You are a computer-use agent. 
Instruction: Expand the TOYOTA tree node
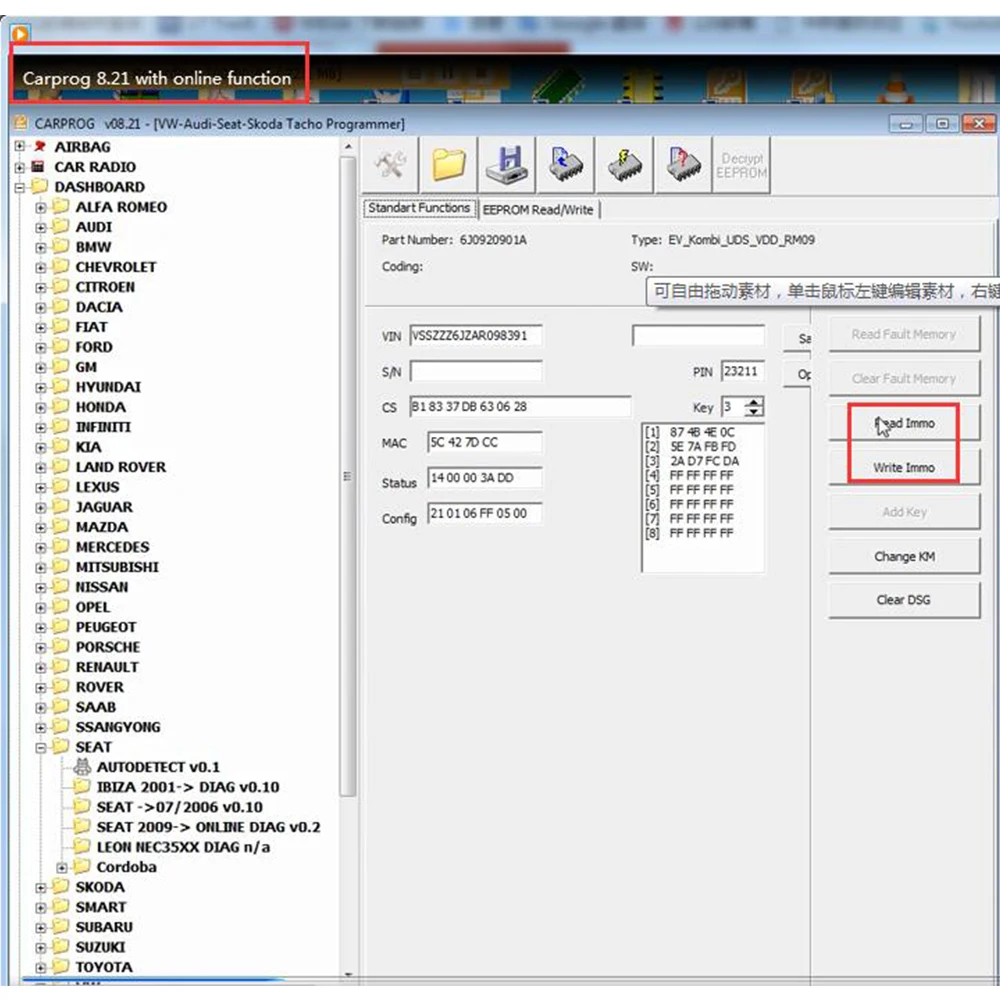[x=41, y=967]
